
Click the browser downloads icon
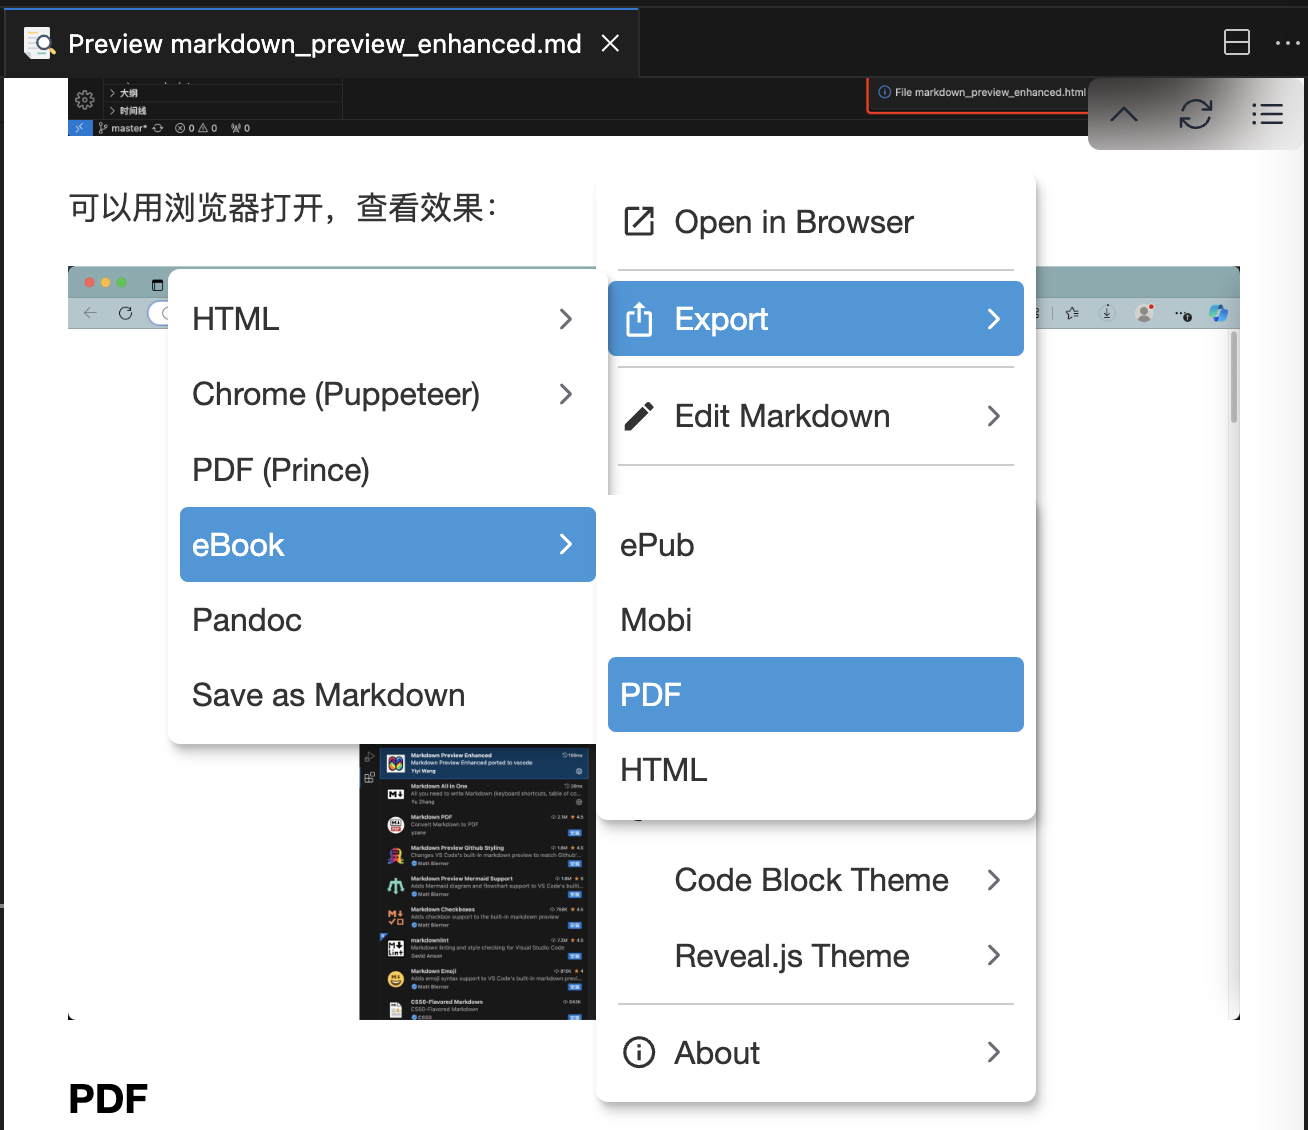[1107, 313]
